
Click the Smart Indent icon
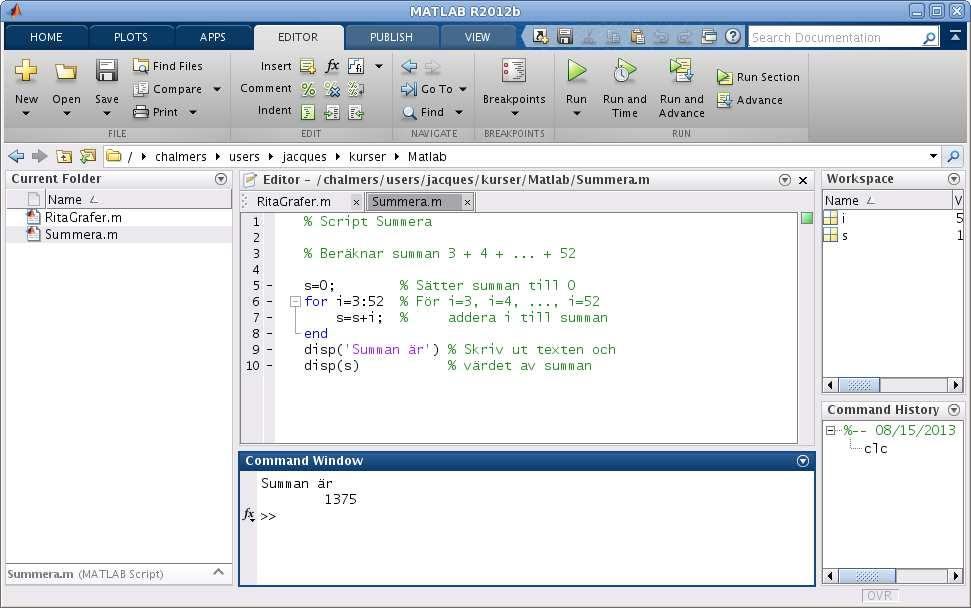[x=308, y=112]
